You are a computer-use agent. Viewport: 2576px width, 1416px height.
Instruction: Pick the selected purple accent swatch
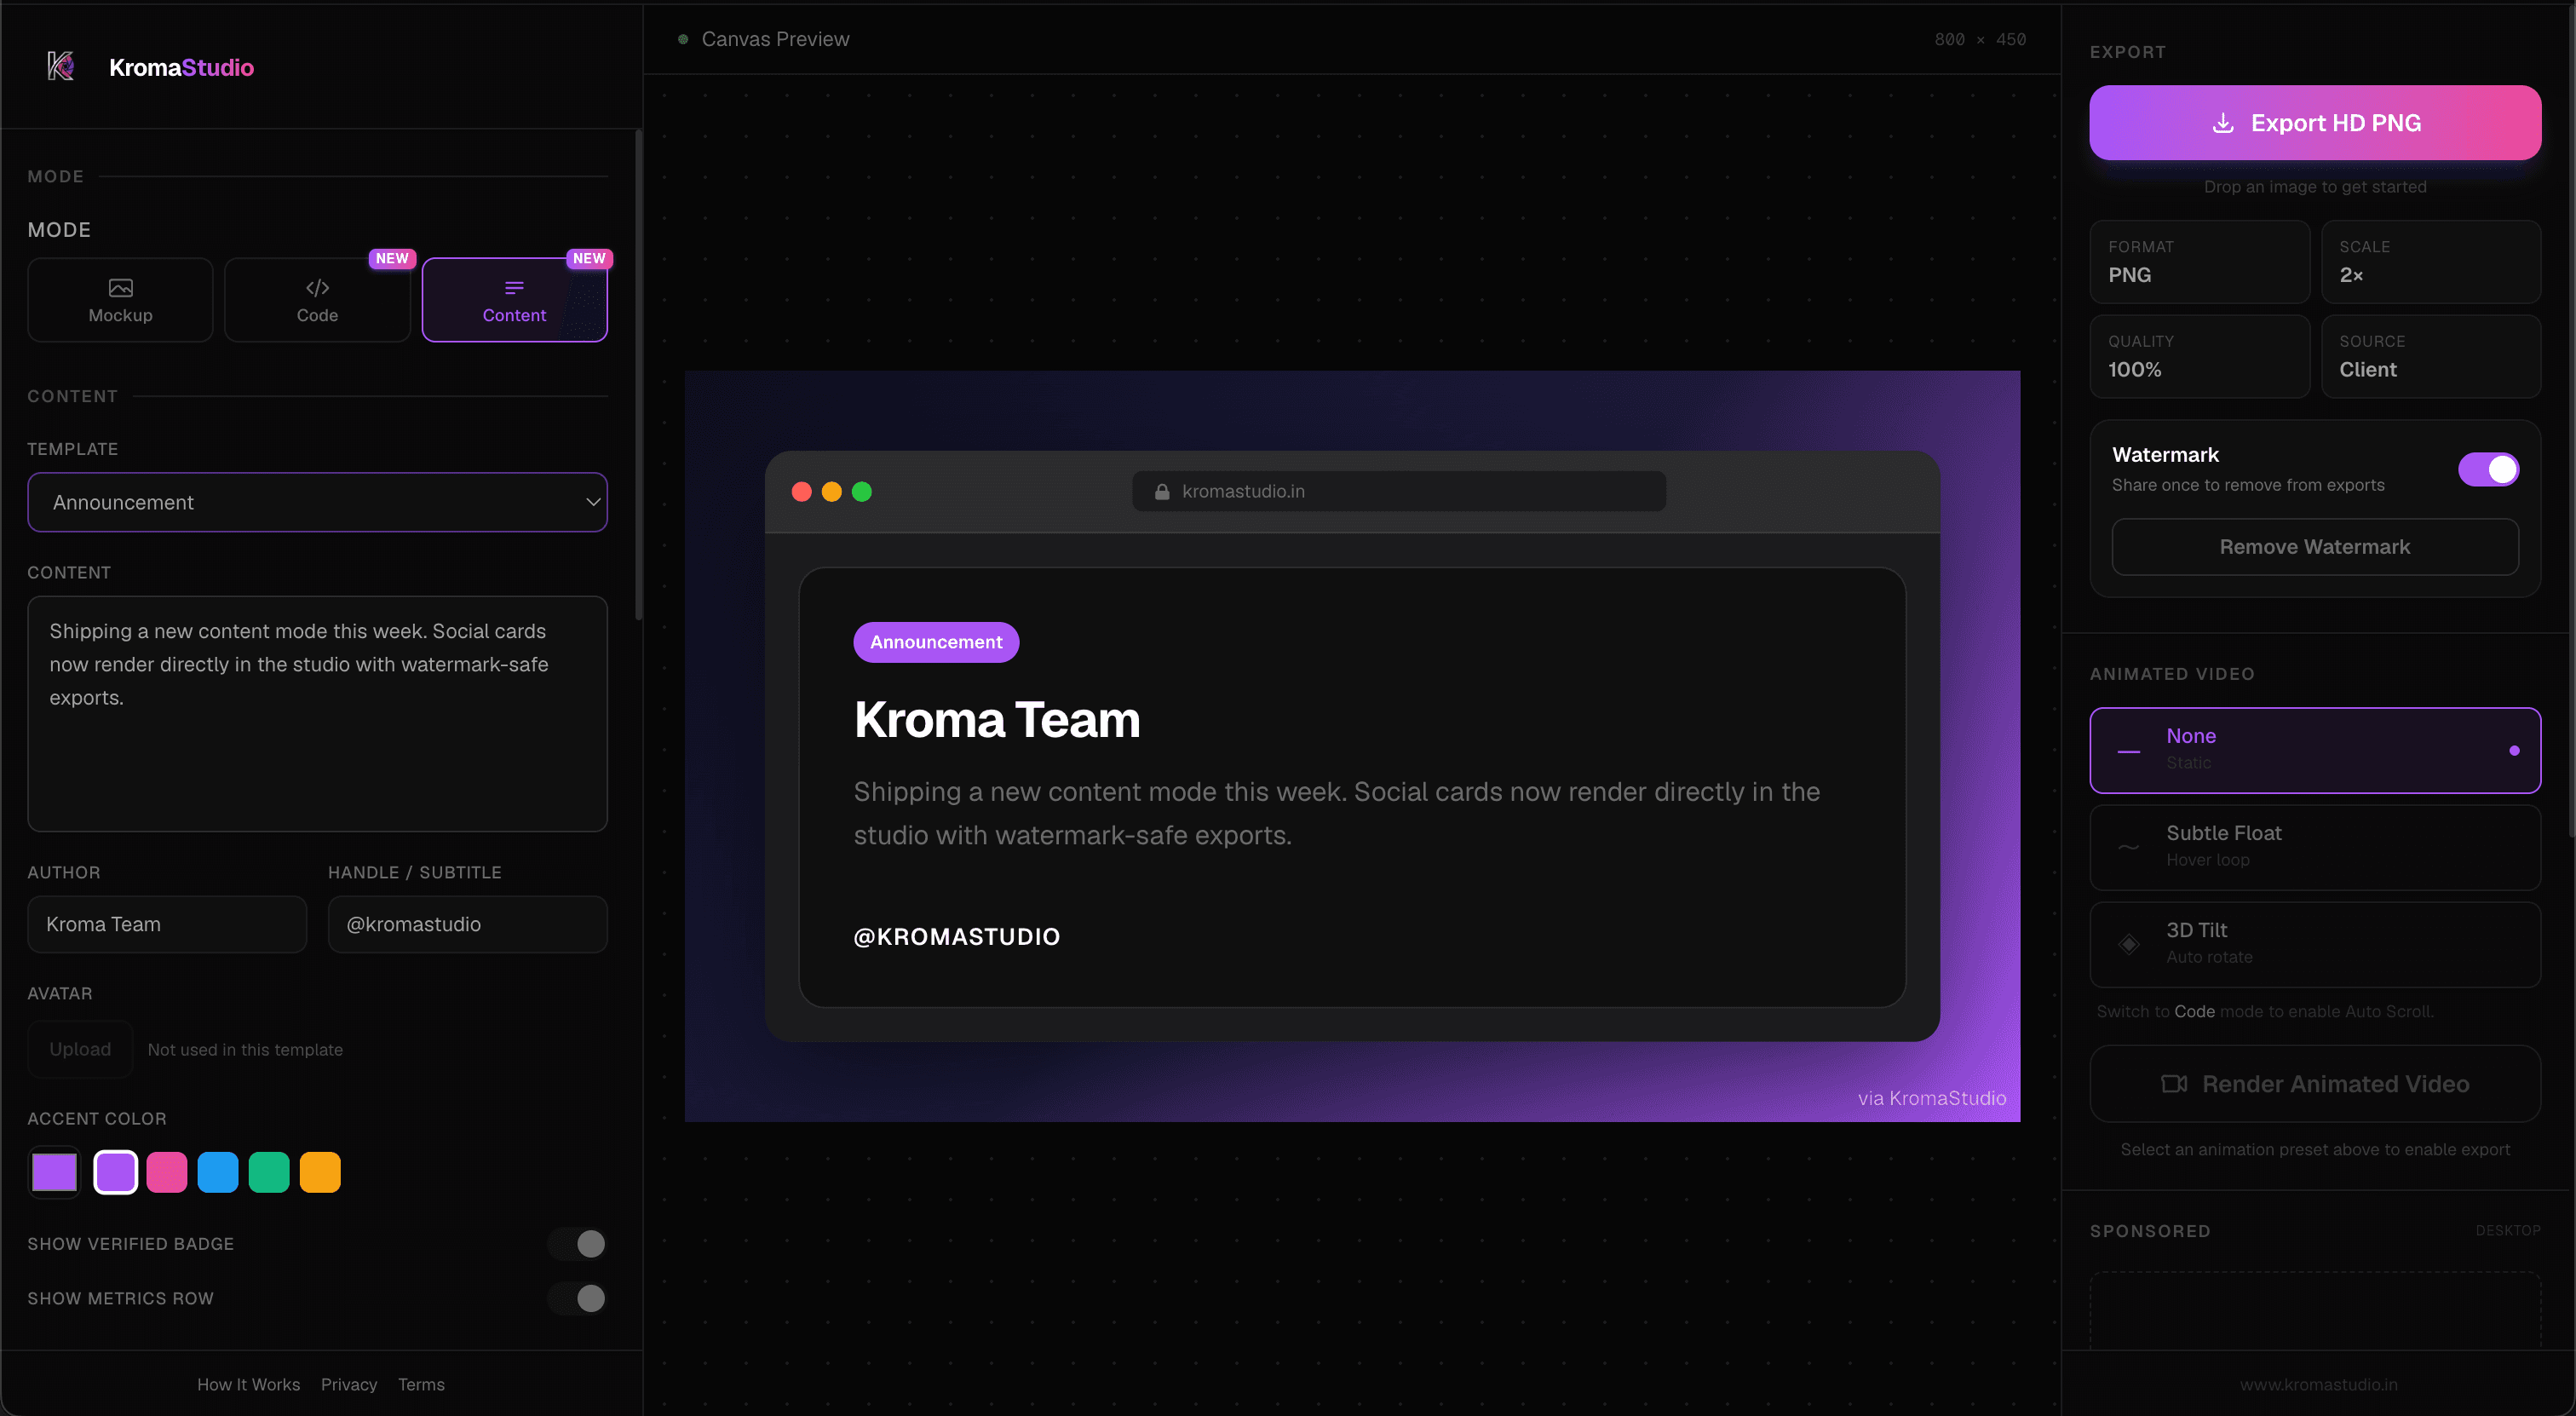pyautogui.click(x=115, y=1172)
